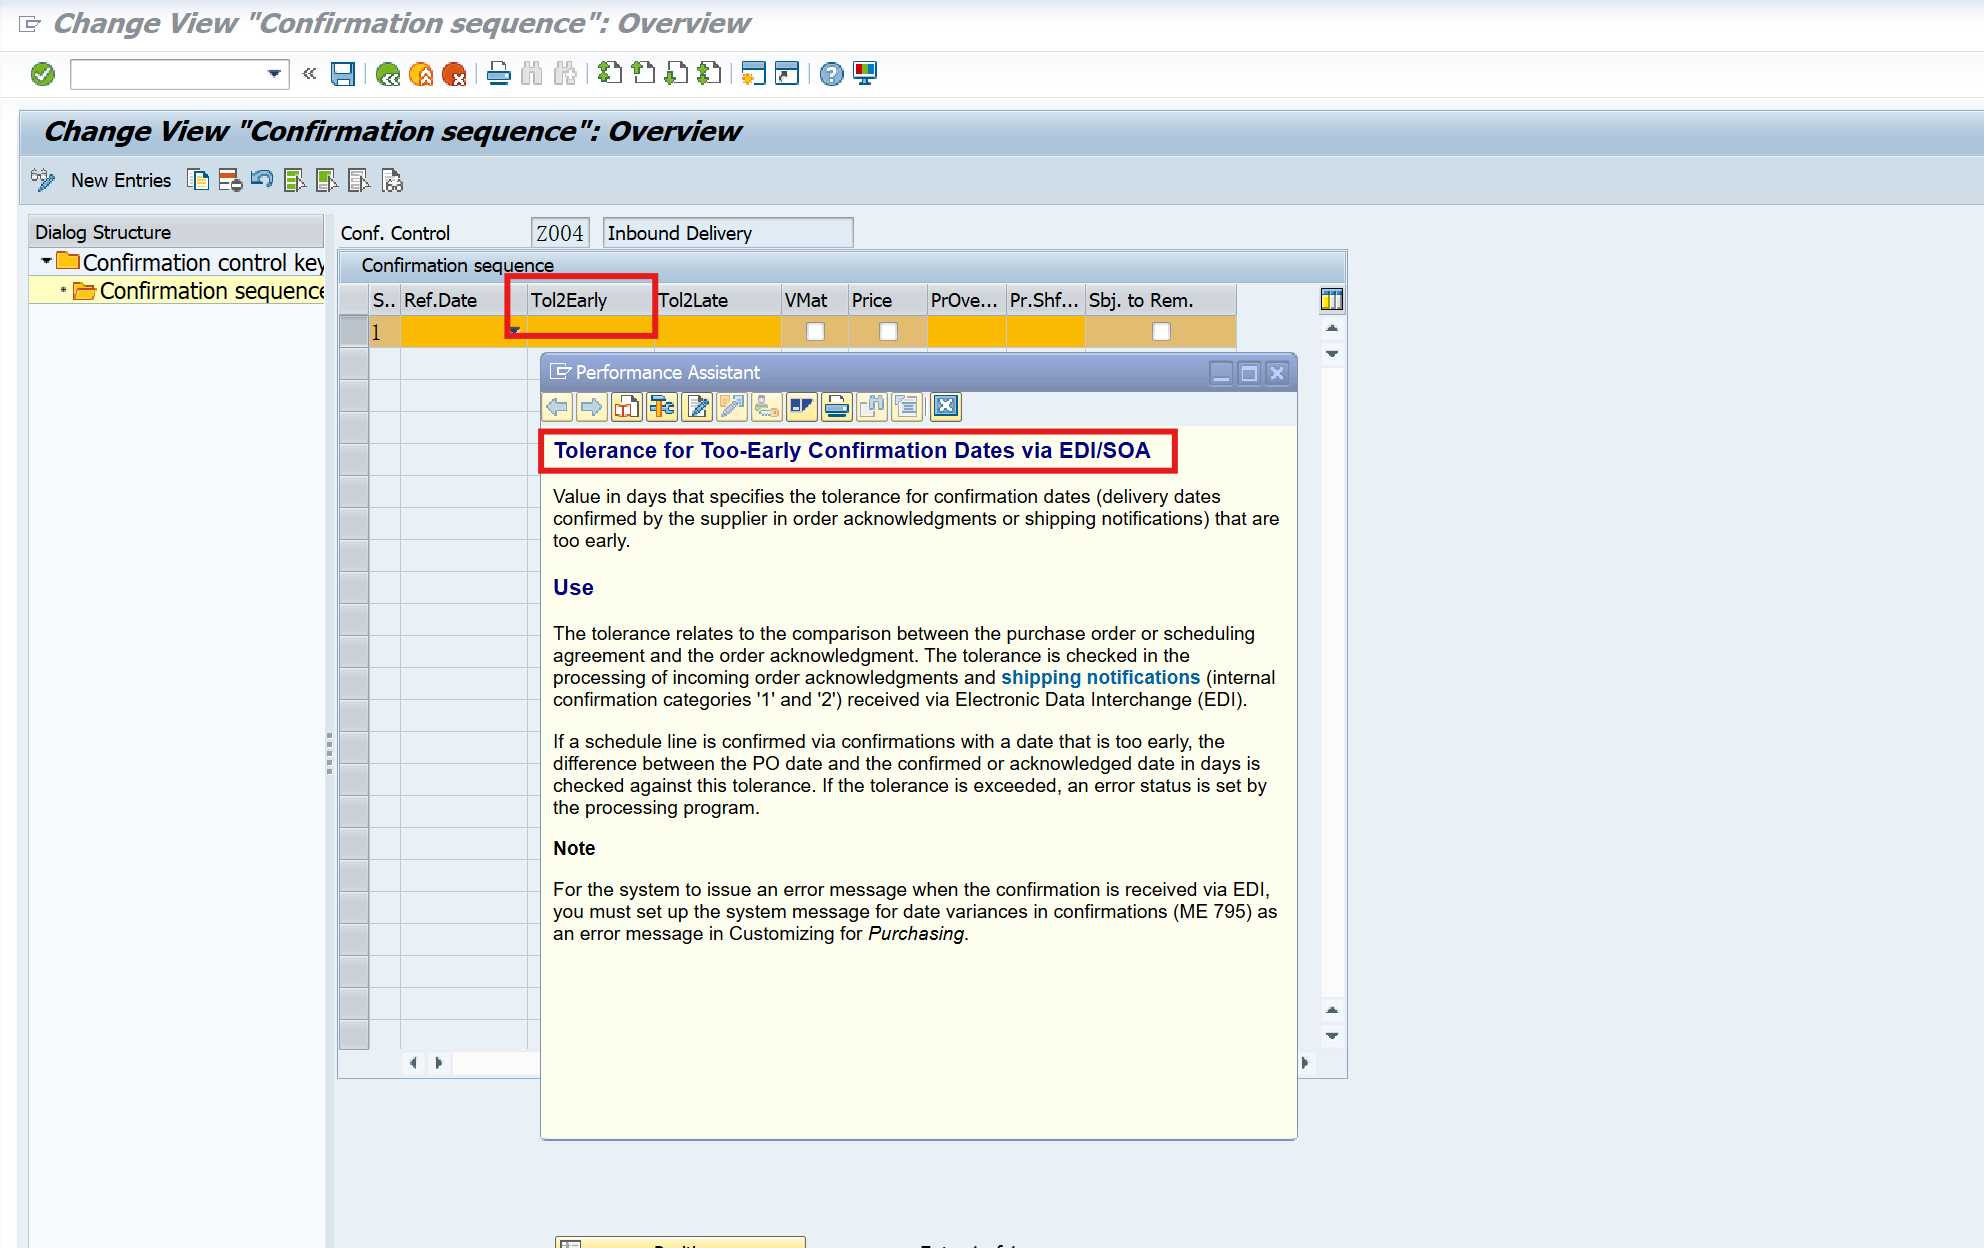Open the Ref.Date value dropdown in row 1
This screenshot has height=1248, width=1984.
click(x=515, y=331)
